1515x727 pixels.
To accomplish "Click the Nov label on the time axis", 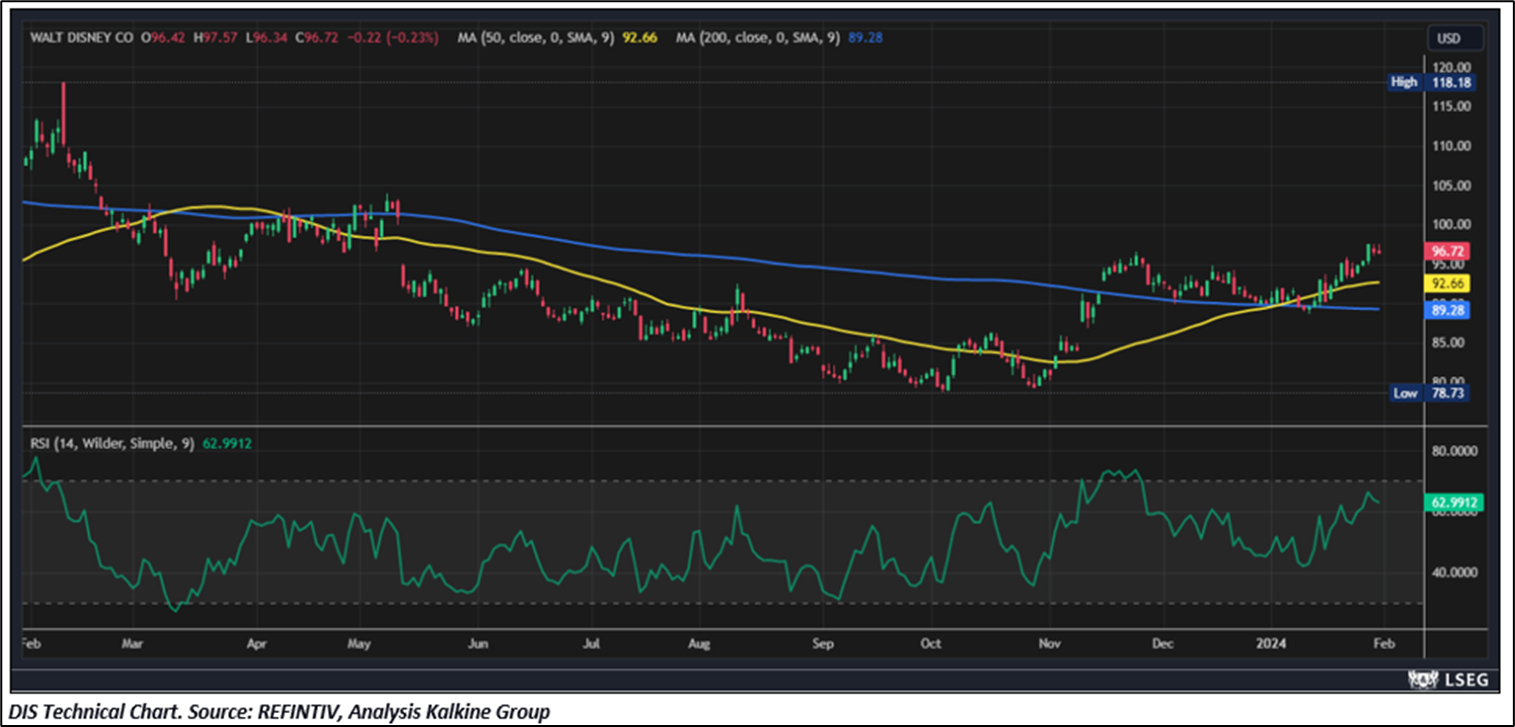I will (x=1048, y=644).
